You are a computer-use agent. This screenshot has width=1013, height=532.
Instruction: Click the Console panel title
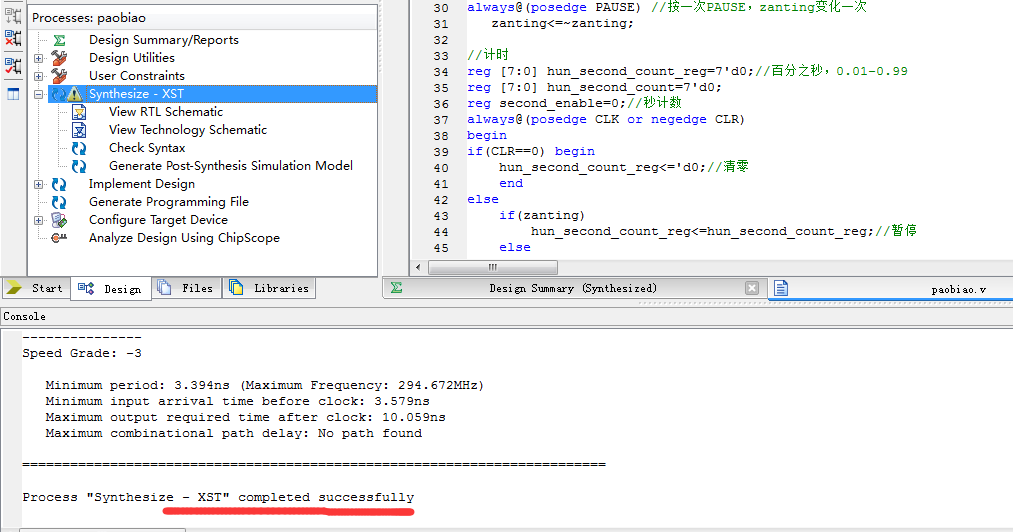coord(25,317)
